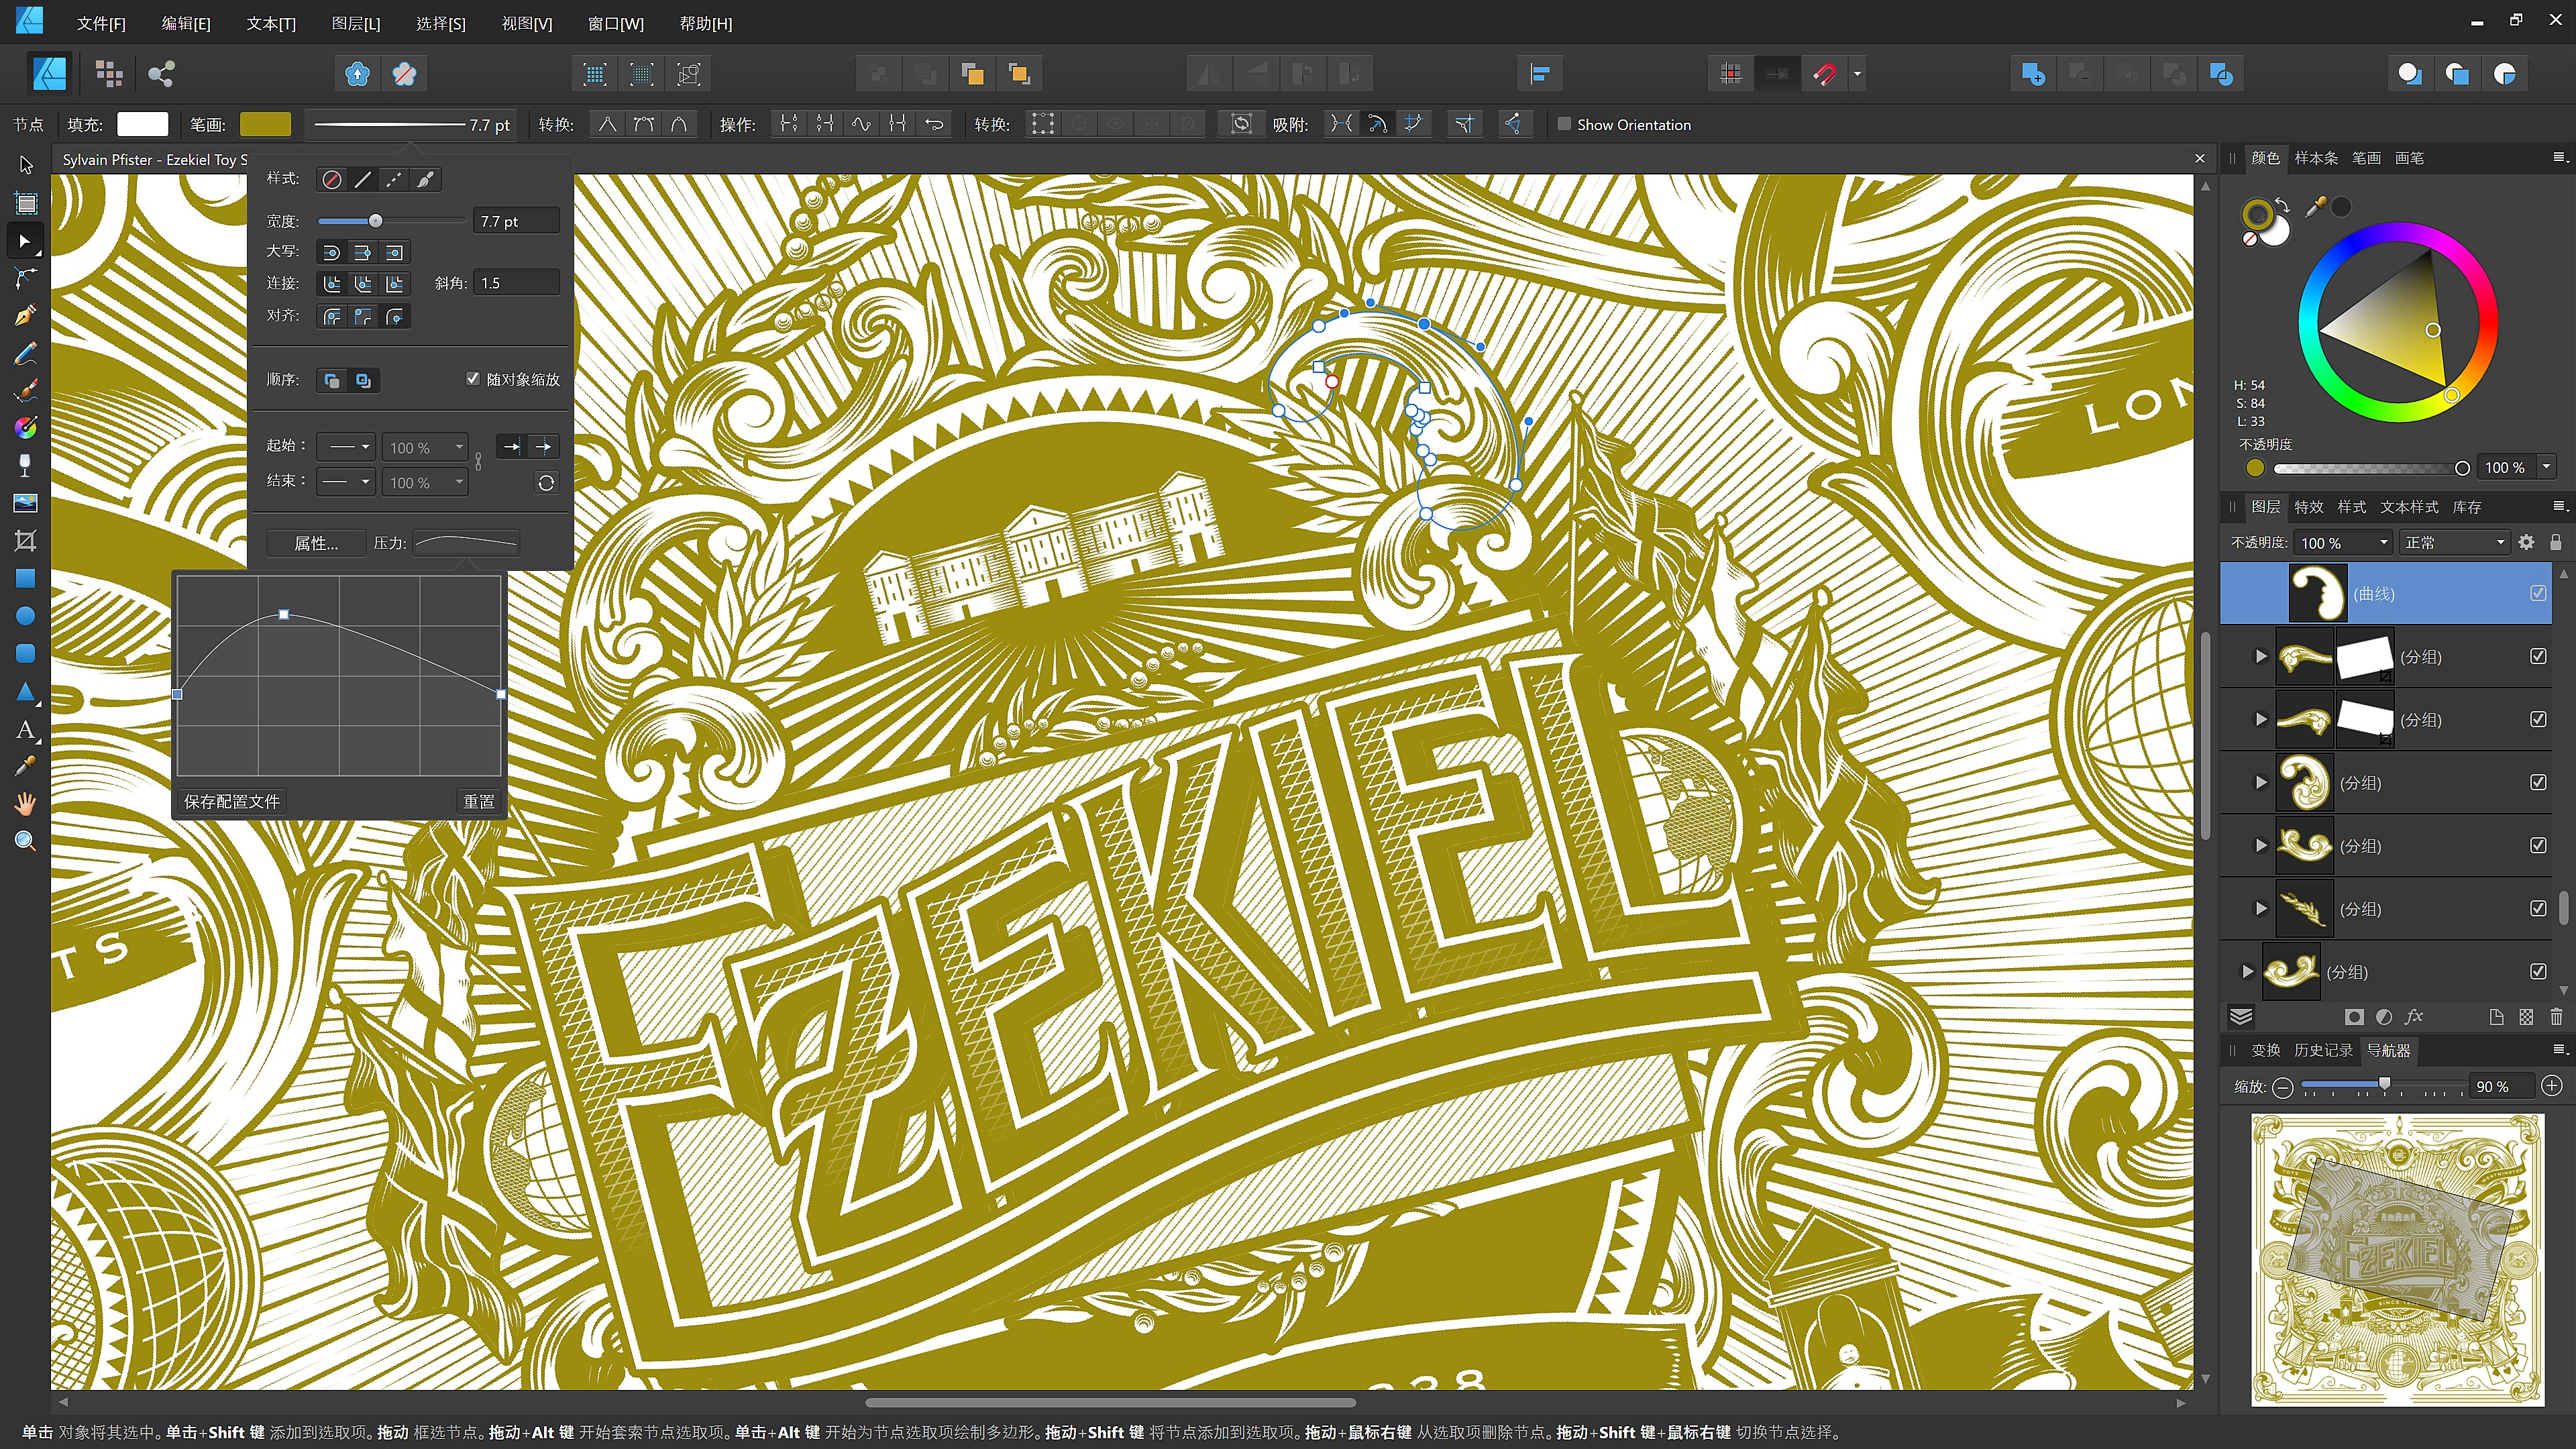Choose dashed line stroke style
Image resolution: width=2576 pixels, height=1449 pixels.
pos(394,179)
